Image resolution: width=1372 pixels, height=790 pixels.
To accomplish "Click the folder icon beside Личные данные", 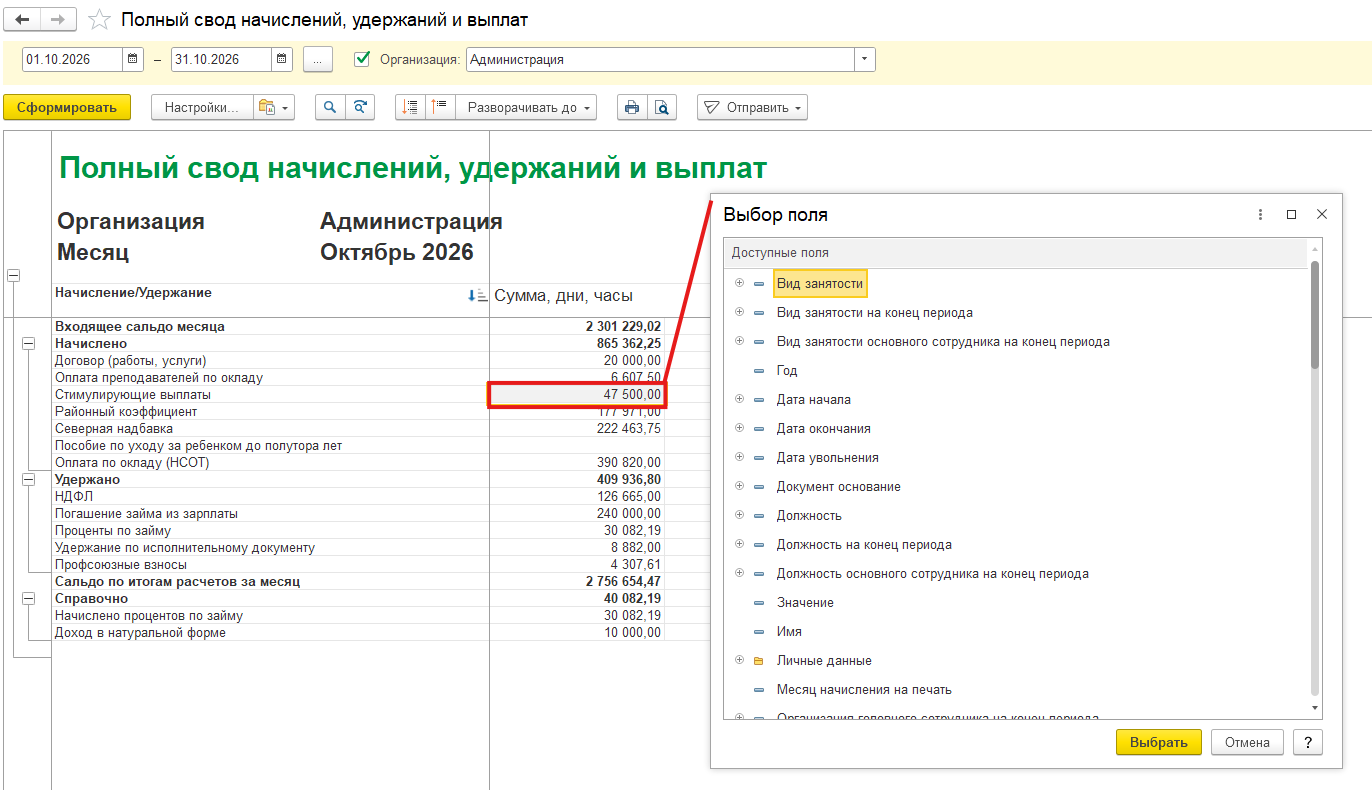I will click(758, 661).
